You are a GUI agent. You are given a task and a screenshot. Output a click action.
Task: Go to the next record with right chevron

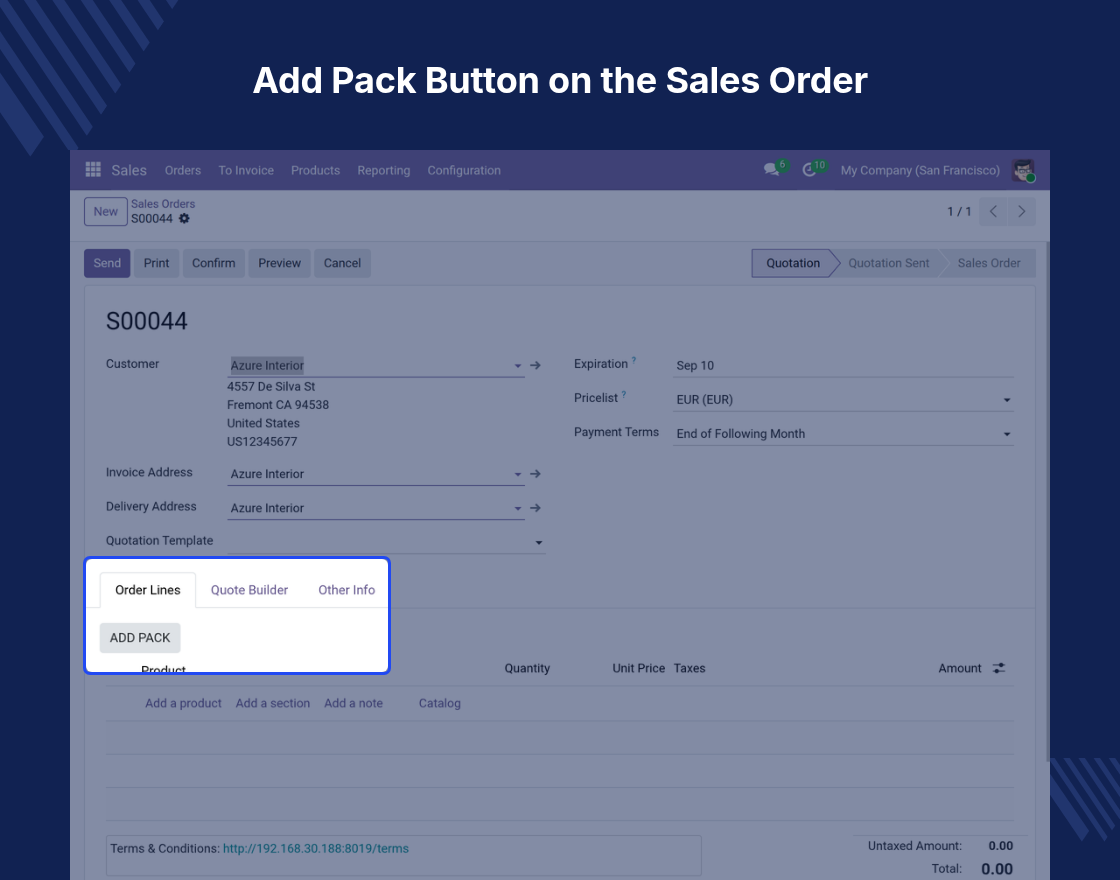click(x=1021, y=211)
